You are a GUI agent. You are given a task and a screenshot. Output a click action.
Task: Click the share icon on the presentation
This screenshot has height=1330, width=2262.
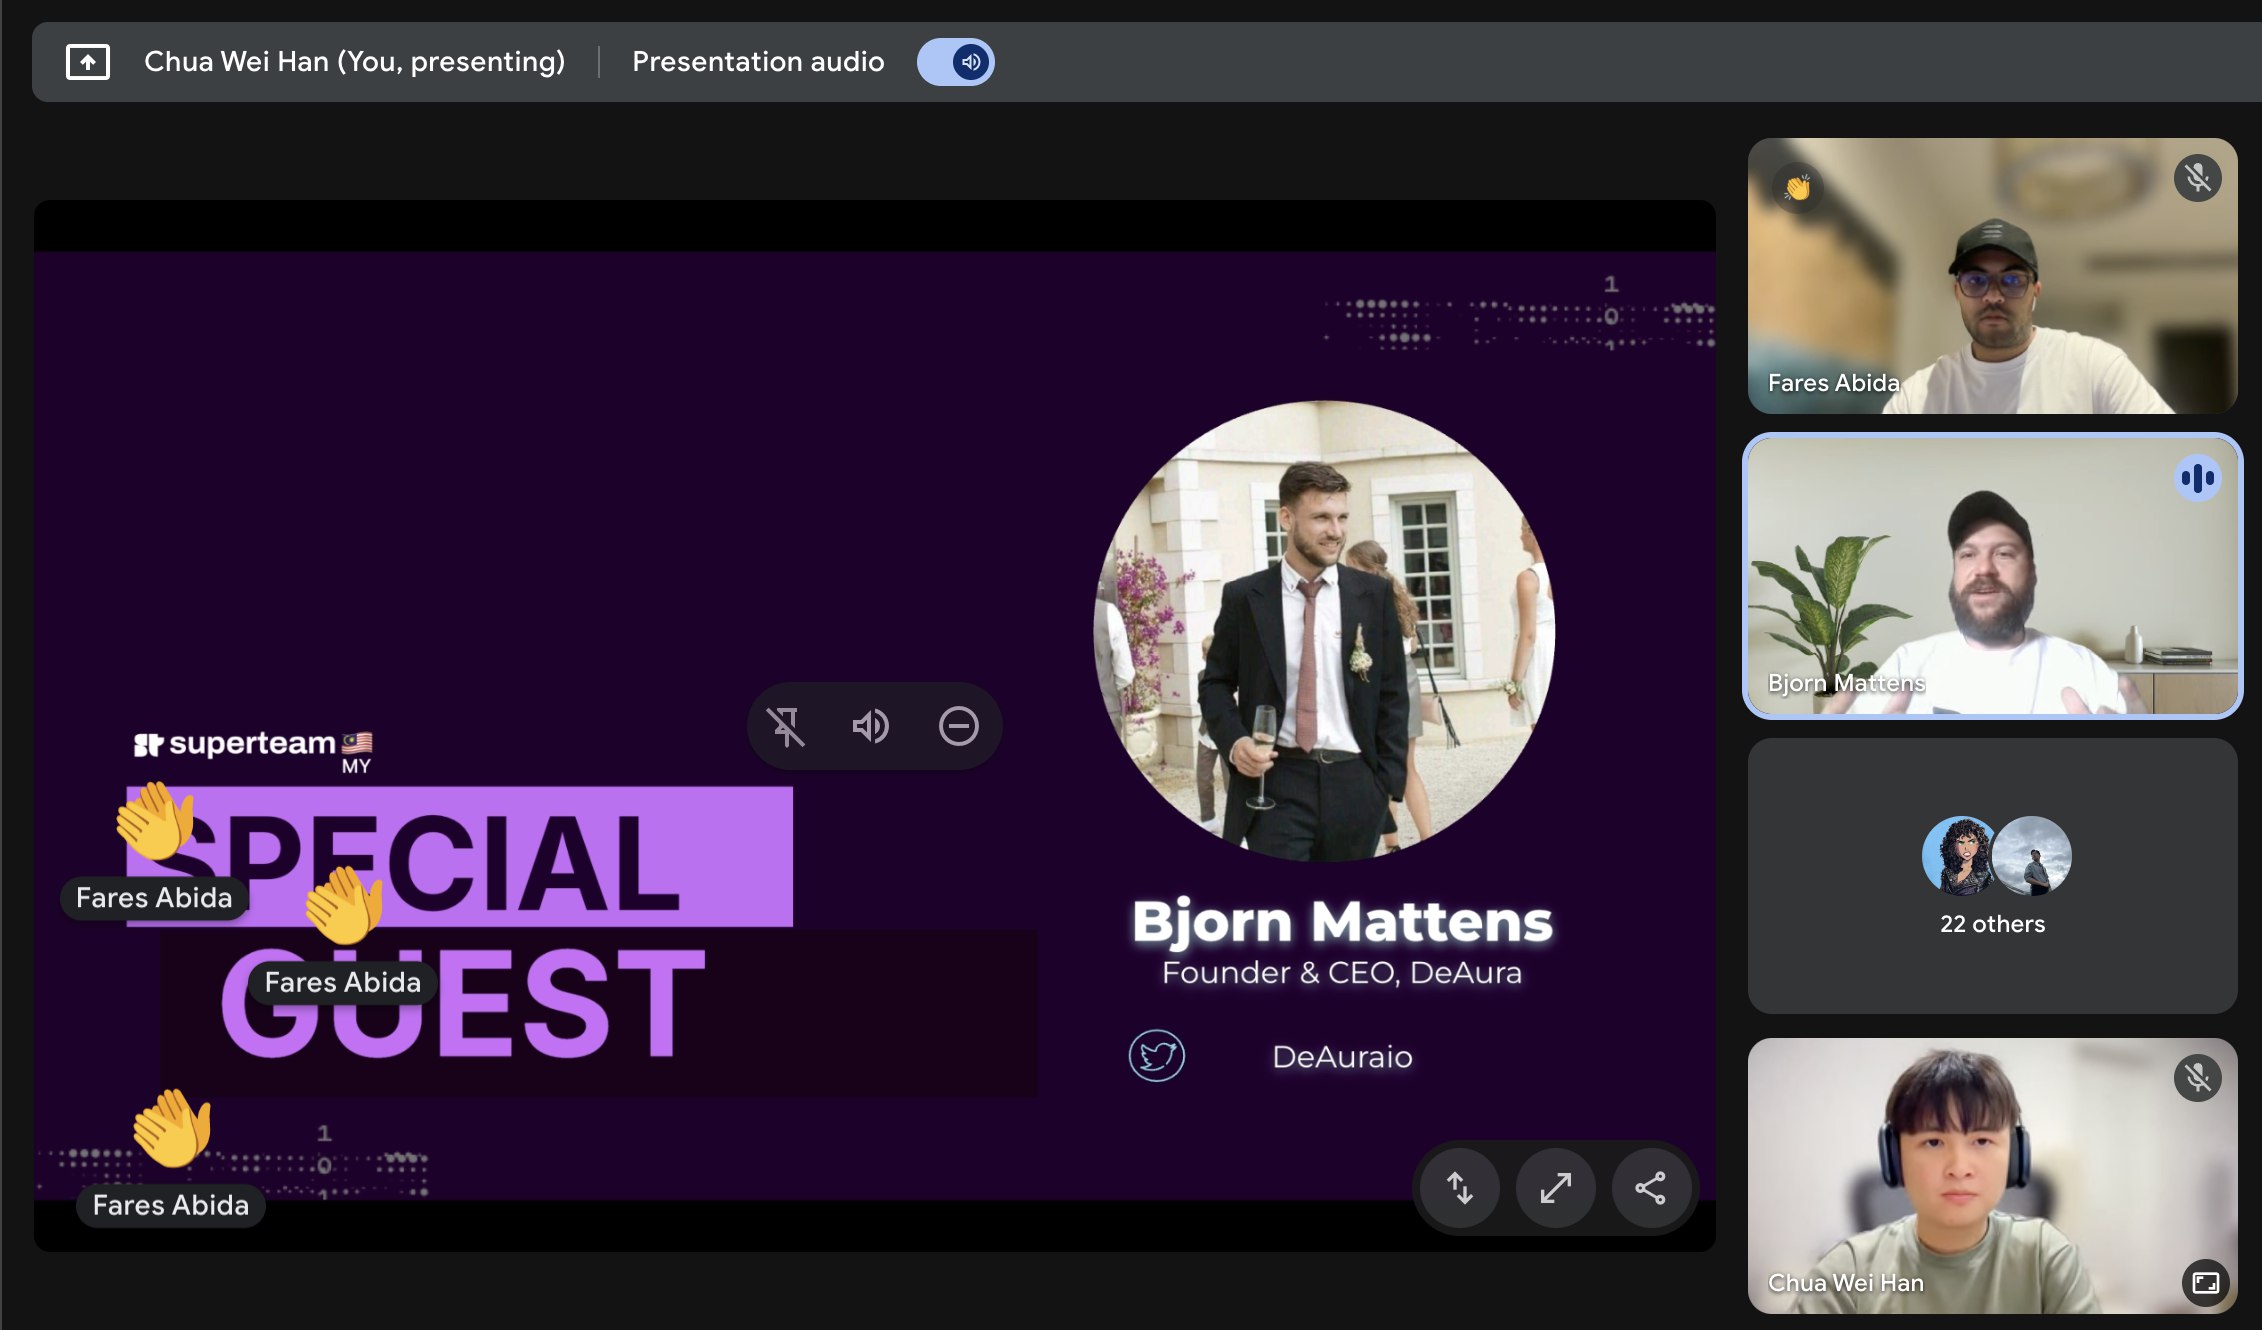[1651, 1188]
